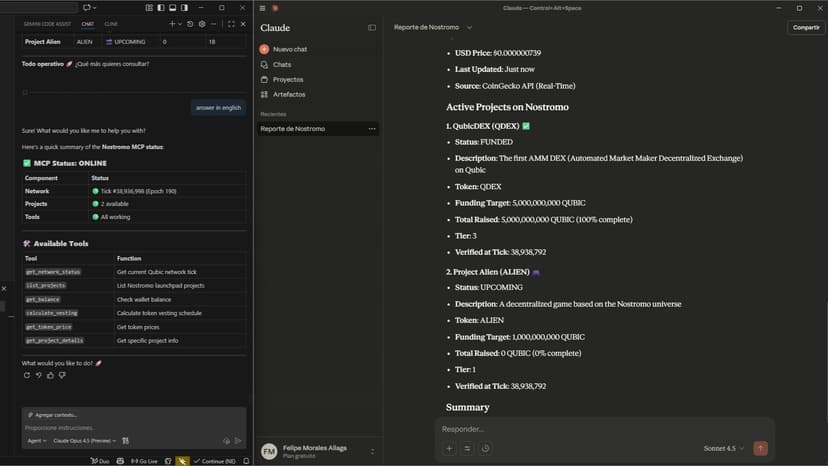Click Continue (NE) status bar item
Viewport: 828px width, 466px height.
point(214,461)
